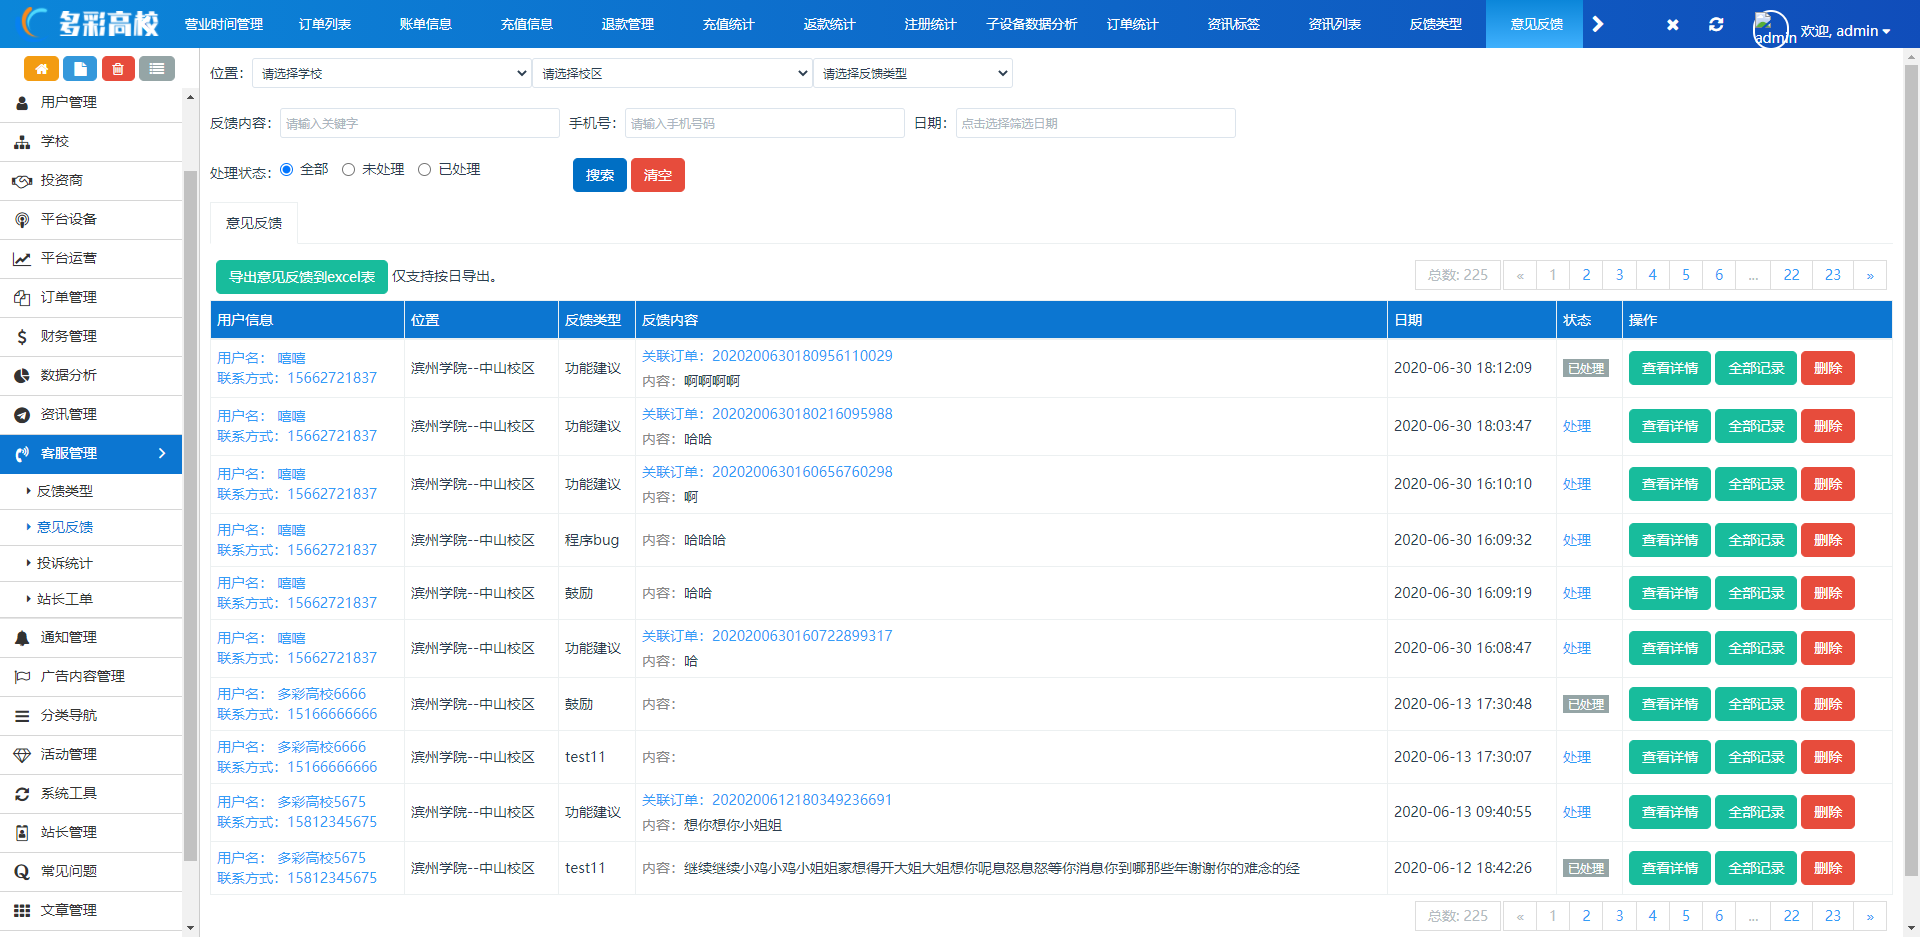The height and width of the screenshot is (937, 1920).
Task: Close current tab with top X icon
Action: 1672,24
